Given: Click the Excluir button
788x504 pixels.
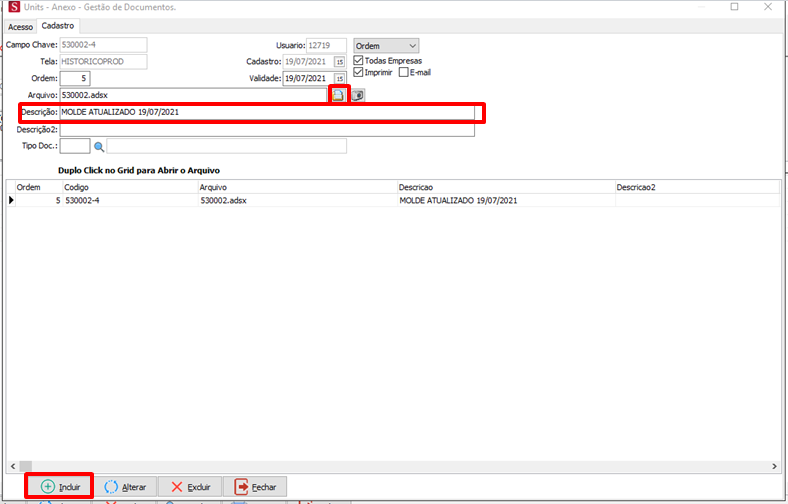Looking at the screenshot, I should [190, 487].
